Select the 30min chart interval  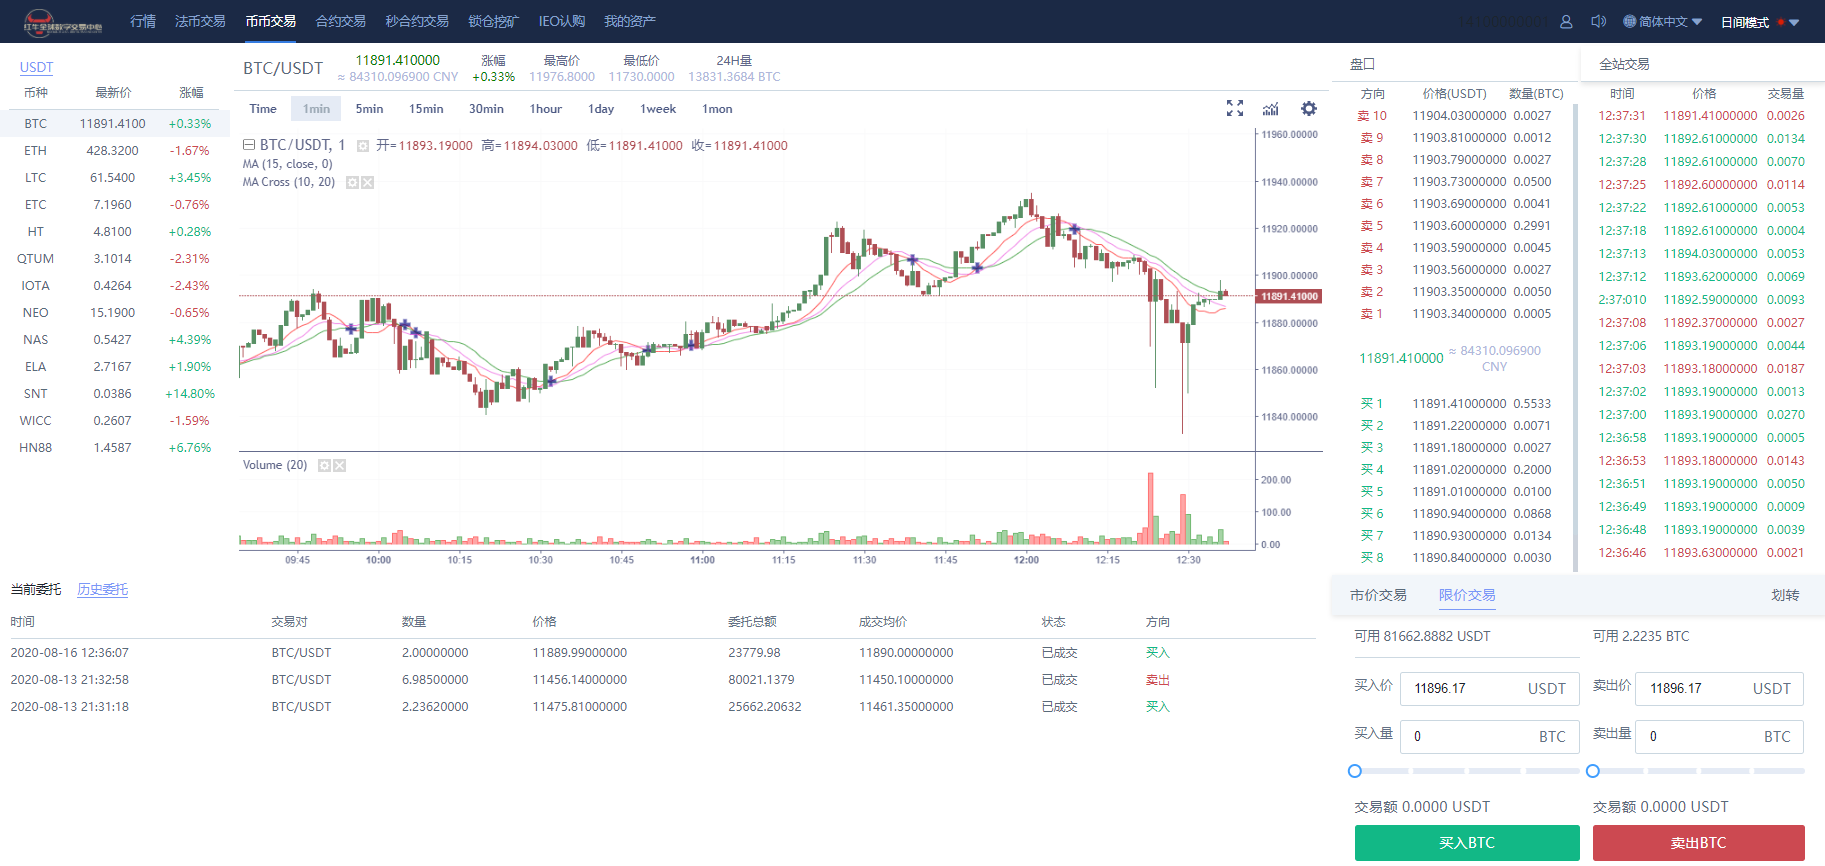(486, 109)
